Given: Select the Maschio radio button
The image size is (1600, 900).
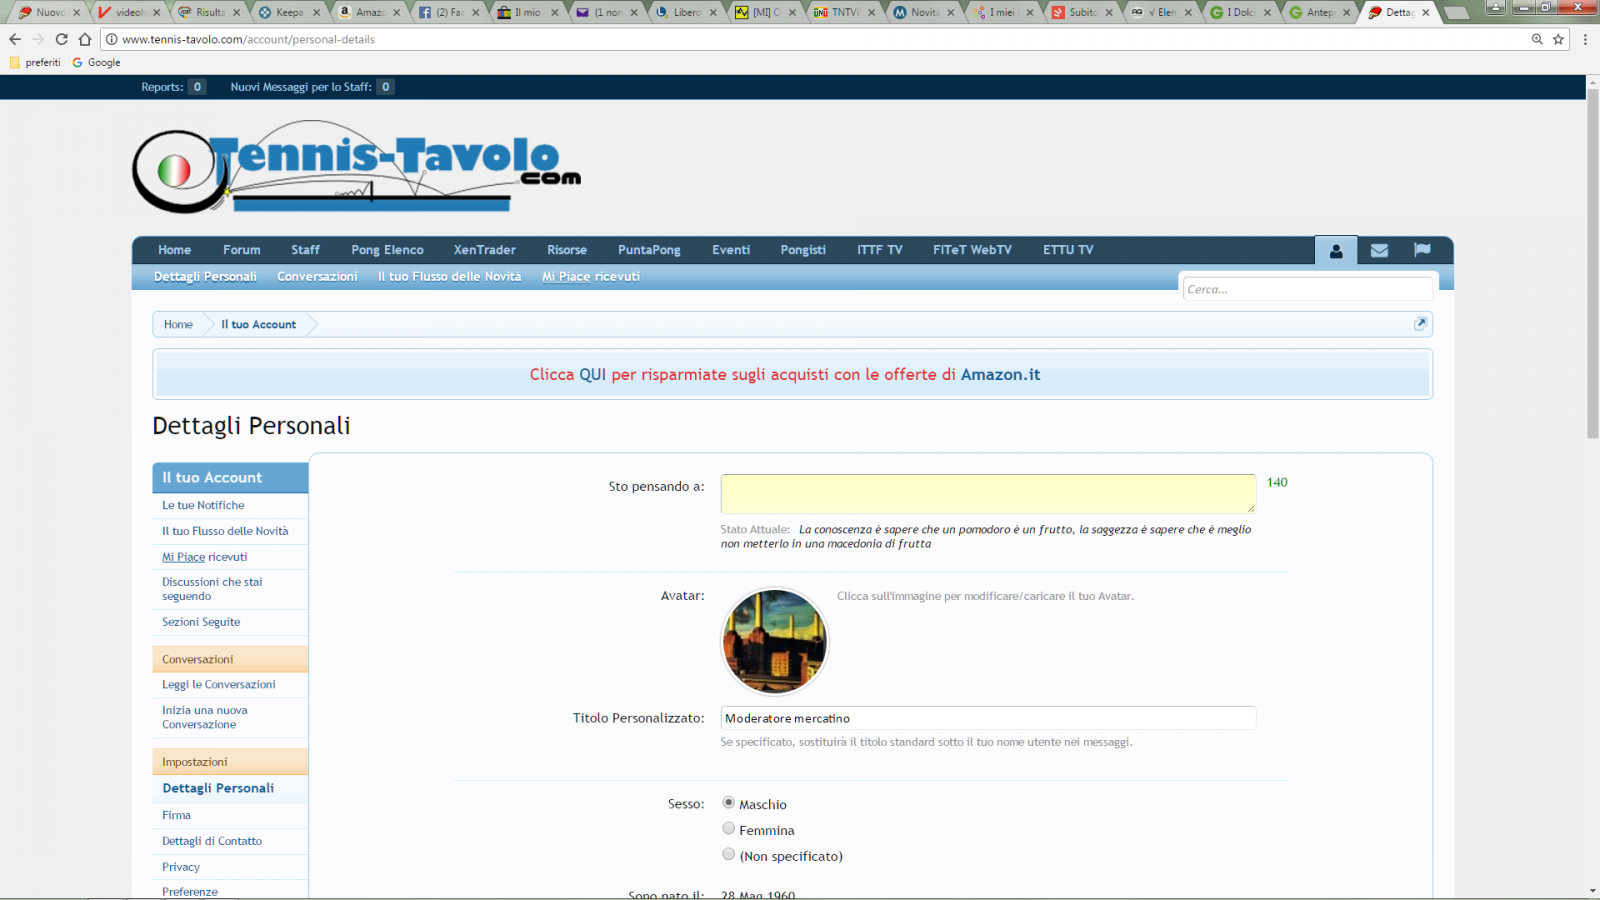Looking at the screenshot, I should [x=729, y=803].
